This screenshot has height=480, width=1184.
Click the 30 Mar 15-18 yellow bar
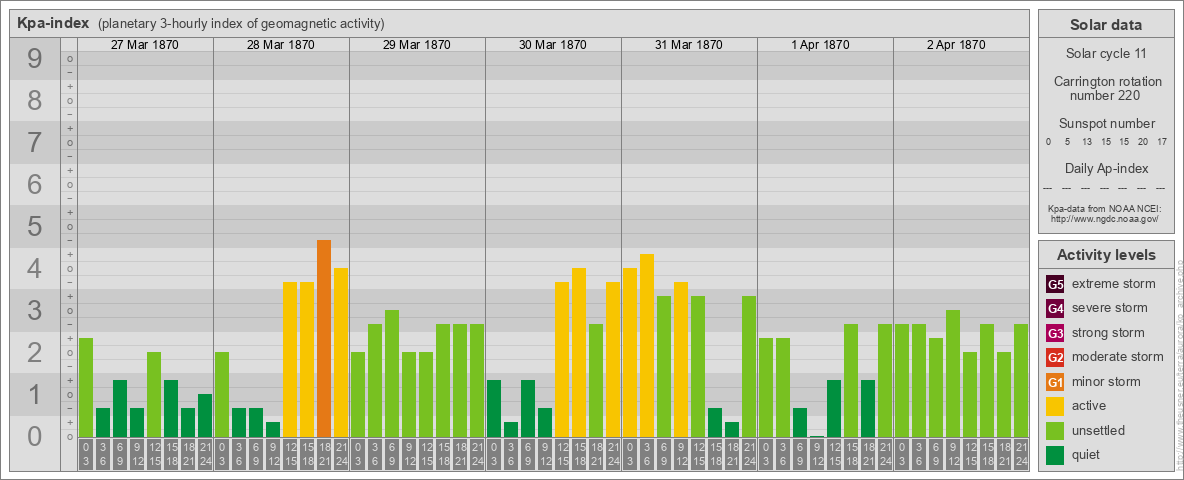click(579, 352)
